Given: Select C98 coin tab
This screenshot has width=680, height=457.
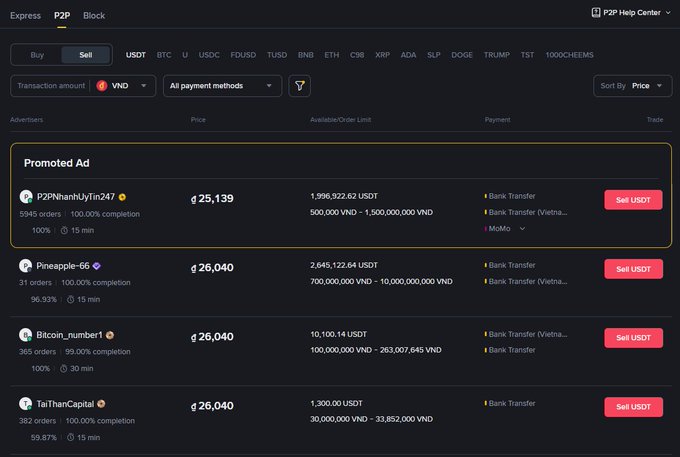Looking at the screenshot, I should pos(357,55).
